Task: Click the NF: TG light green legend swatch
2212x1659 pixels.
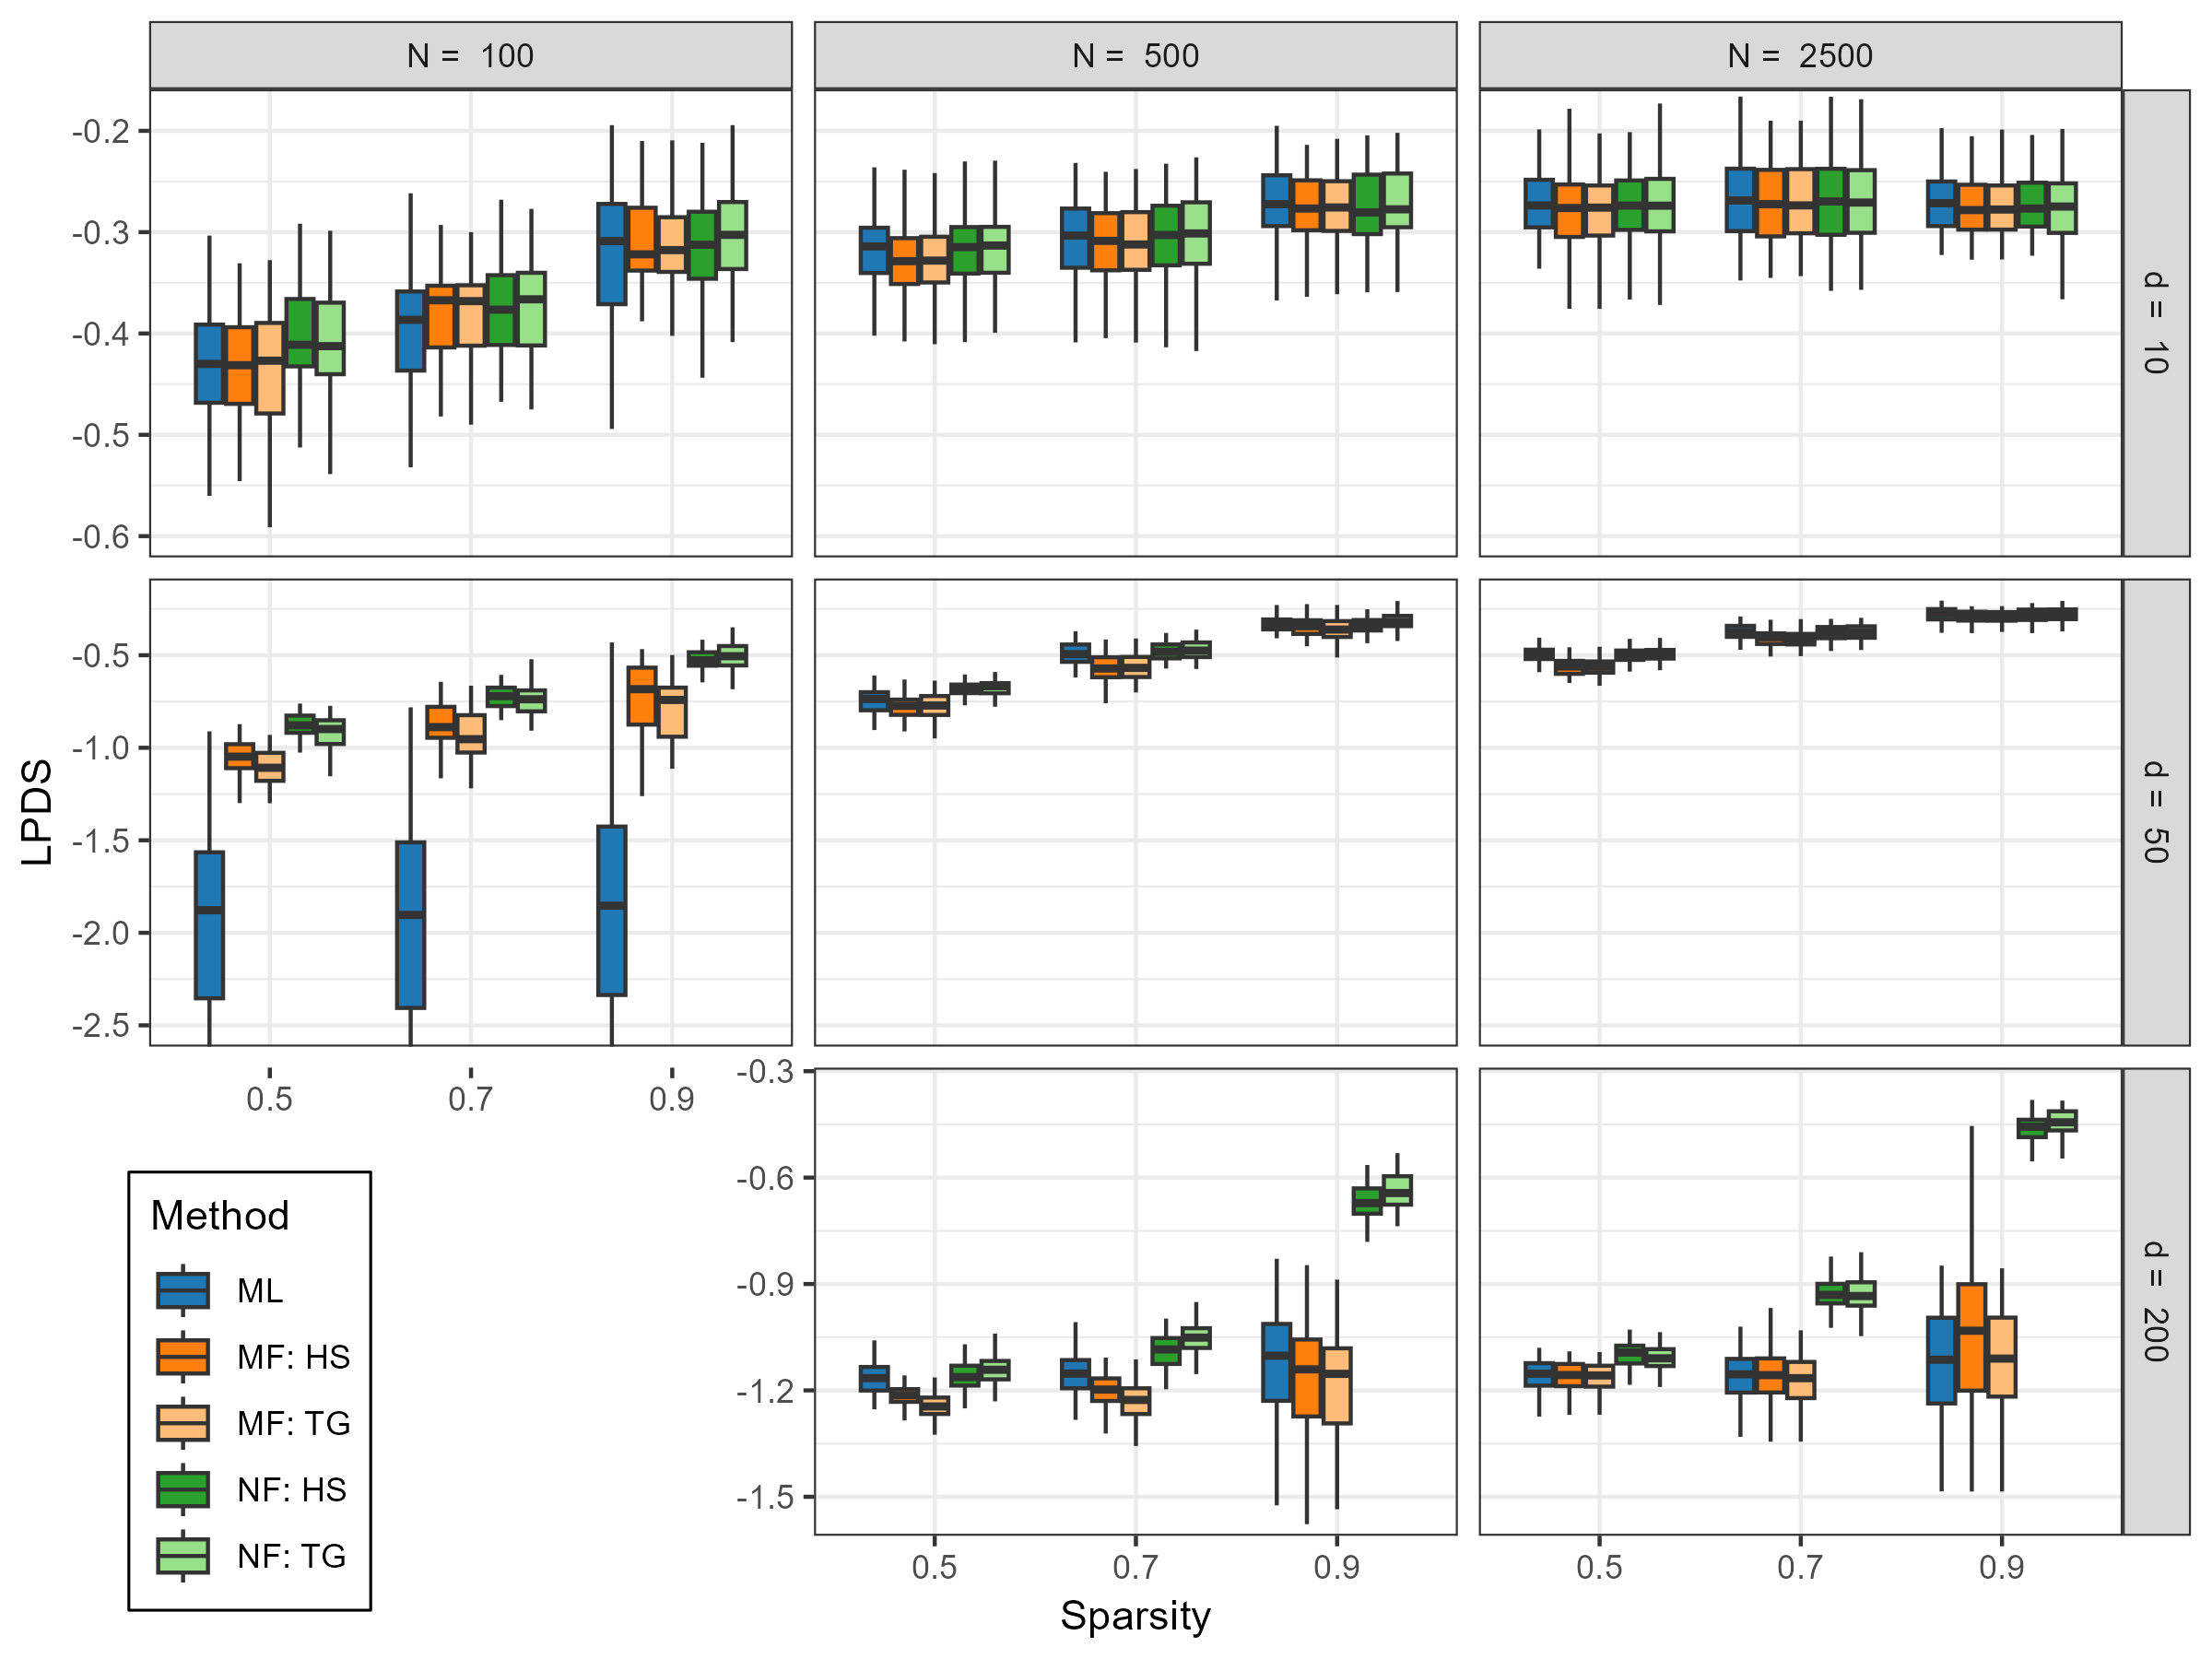Action: [x=183, y=1556]
